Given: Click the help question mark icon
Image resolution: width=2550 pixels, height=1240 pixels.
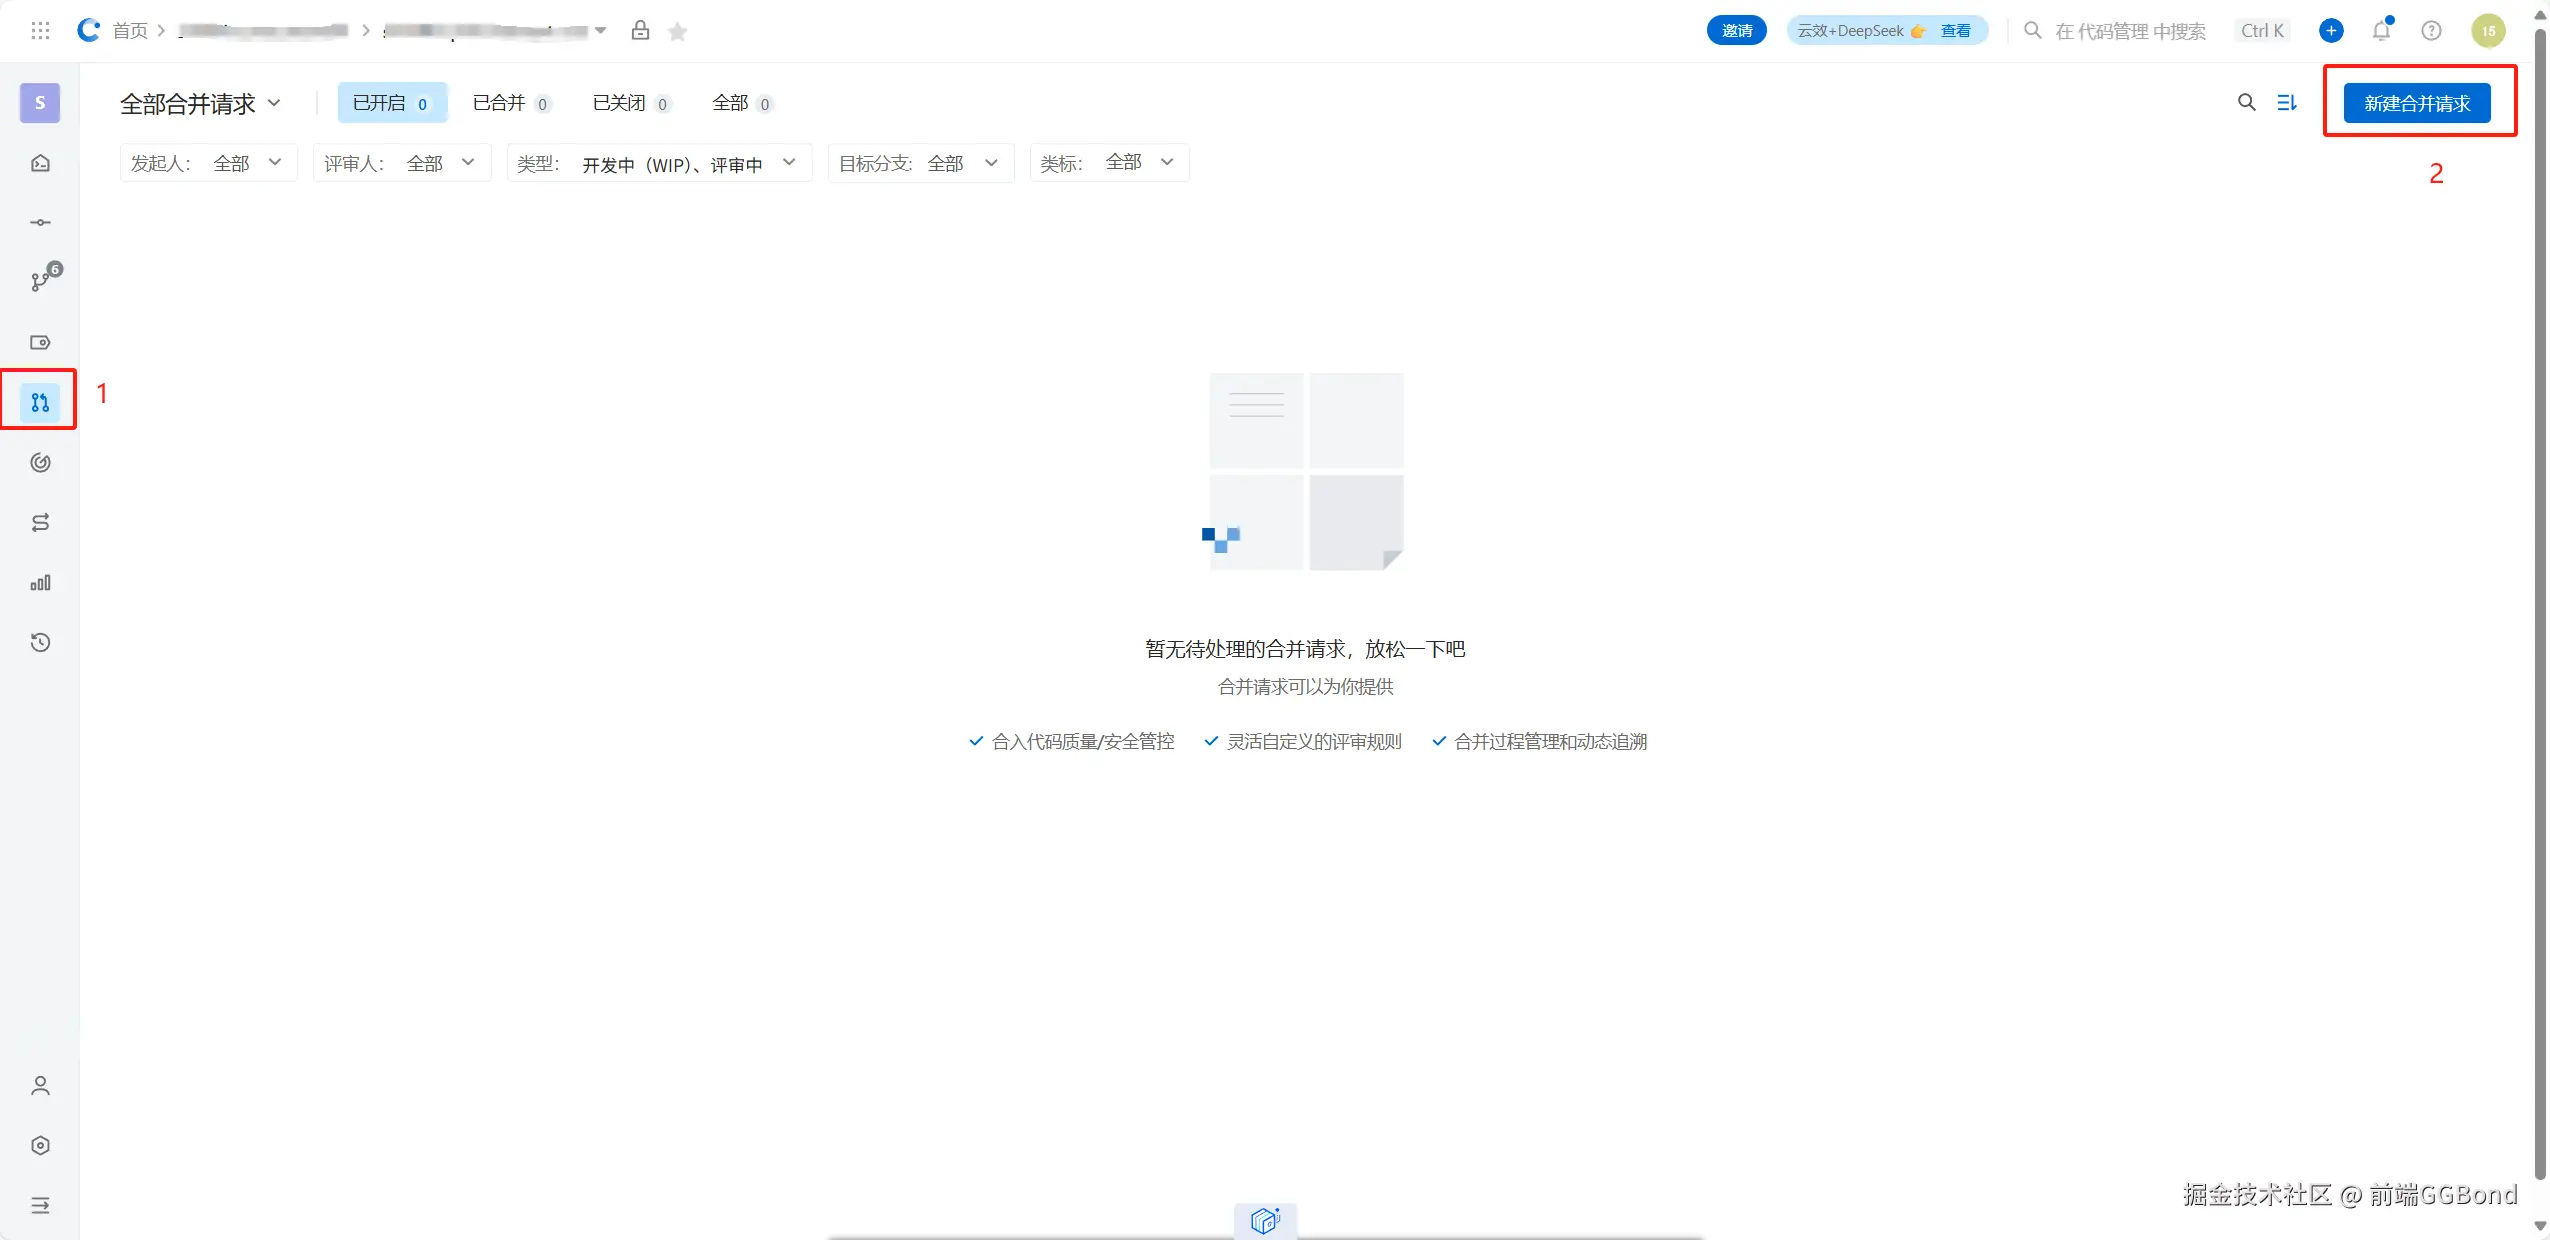Looking at the screenshot, I should pyautogui.click(x=2431, y=31).
